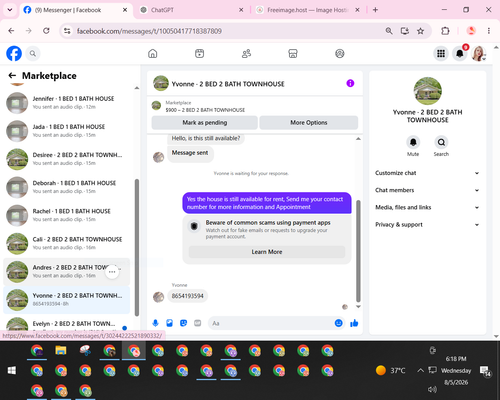The height and width of the screenshot is (400, 500).
Task: Open the Windows notification center icon
Action: pyautogui.click(x=485, y=371)
